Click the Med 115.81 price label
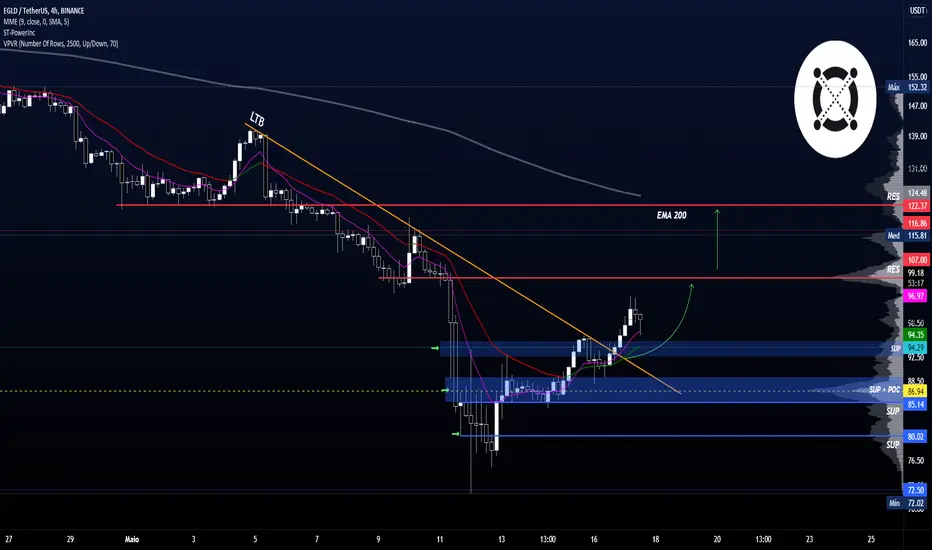Screen dimensions: 932x550 coord(907,235)
